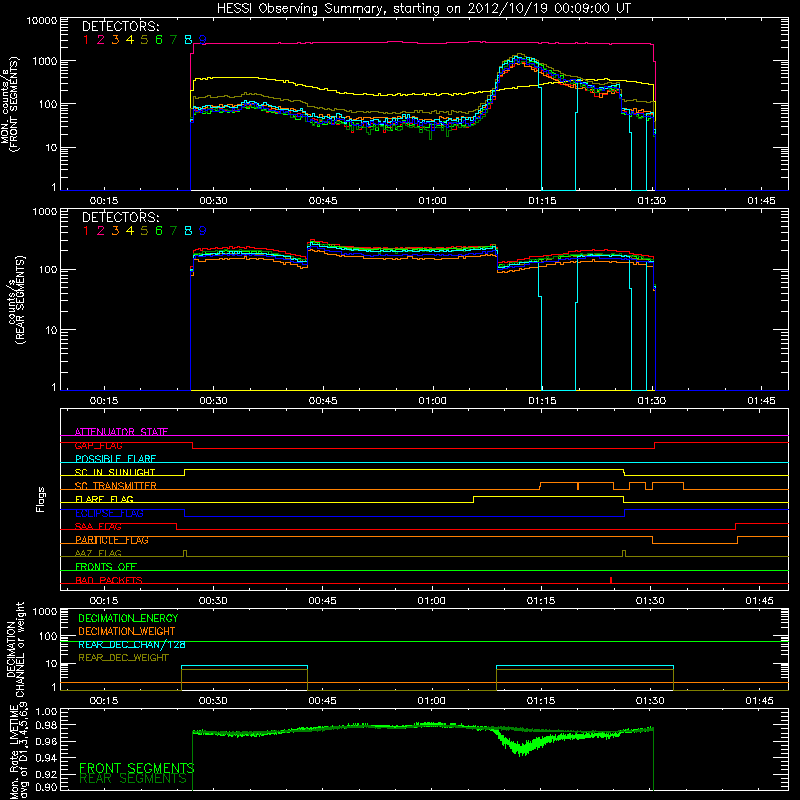Click the DECIMATION_ENERGY legend label

tap(128, 618)
